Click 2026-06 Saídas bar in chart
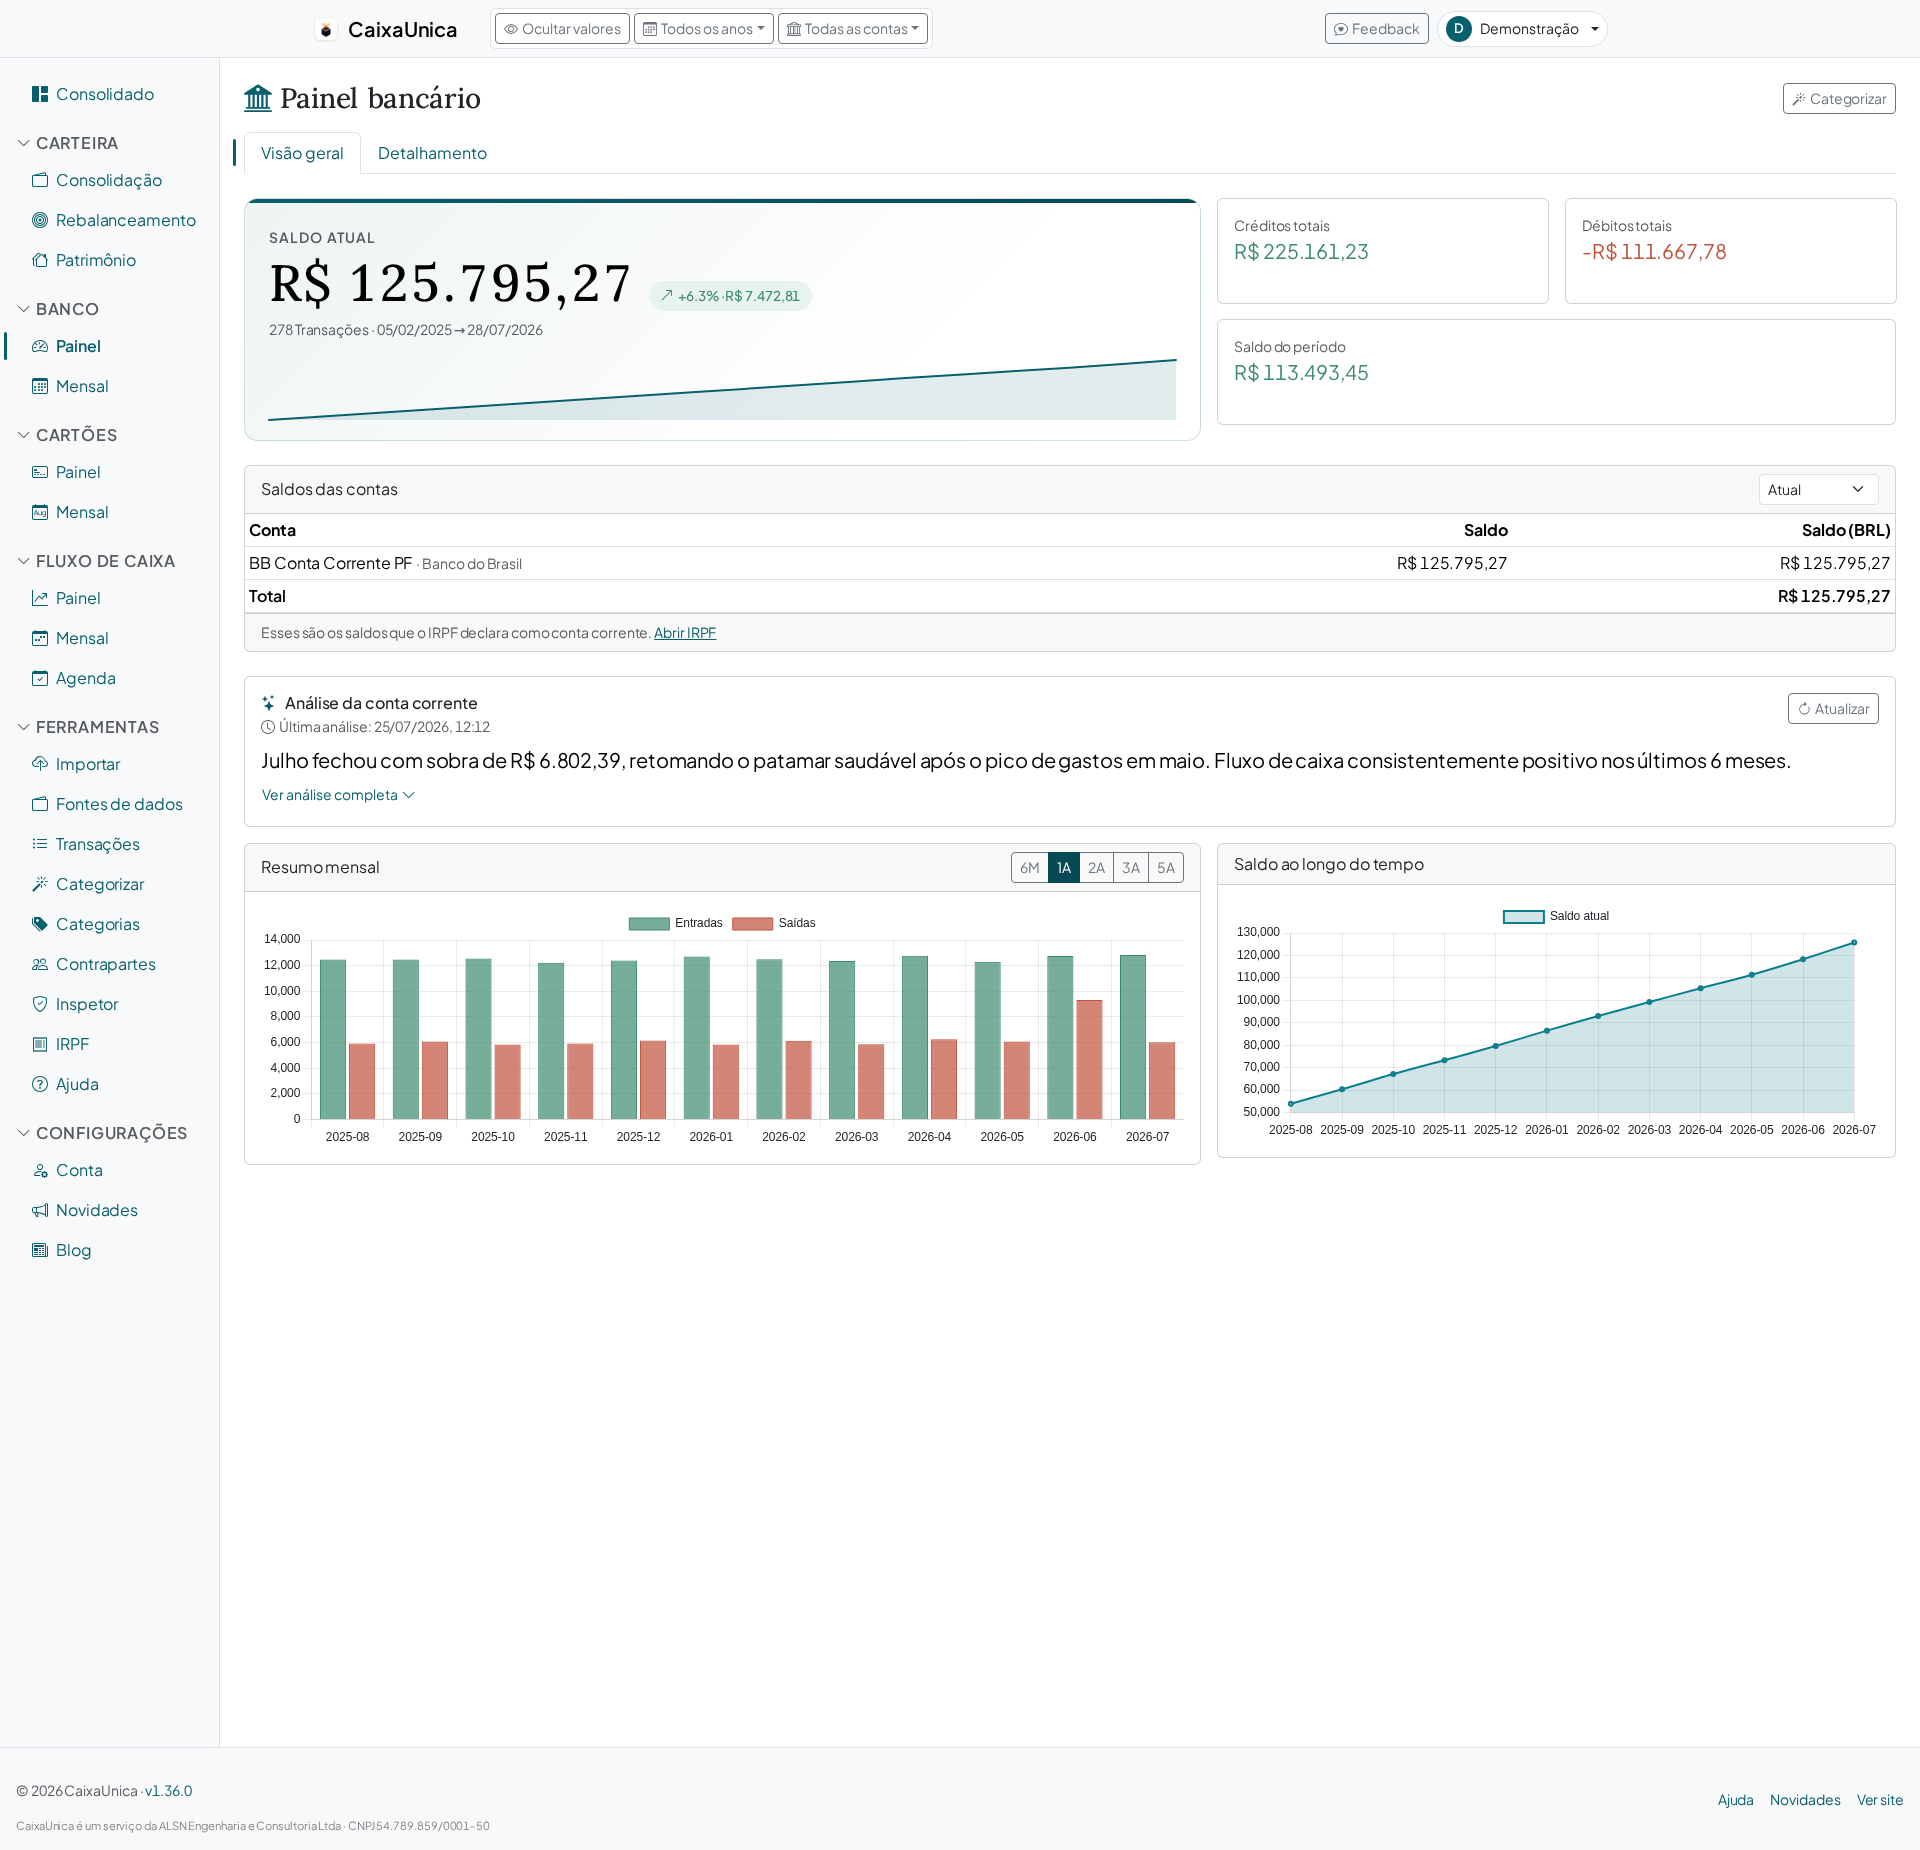 (1089, 1059)
